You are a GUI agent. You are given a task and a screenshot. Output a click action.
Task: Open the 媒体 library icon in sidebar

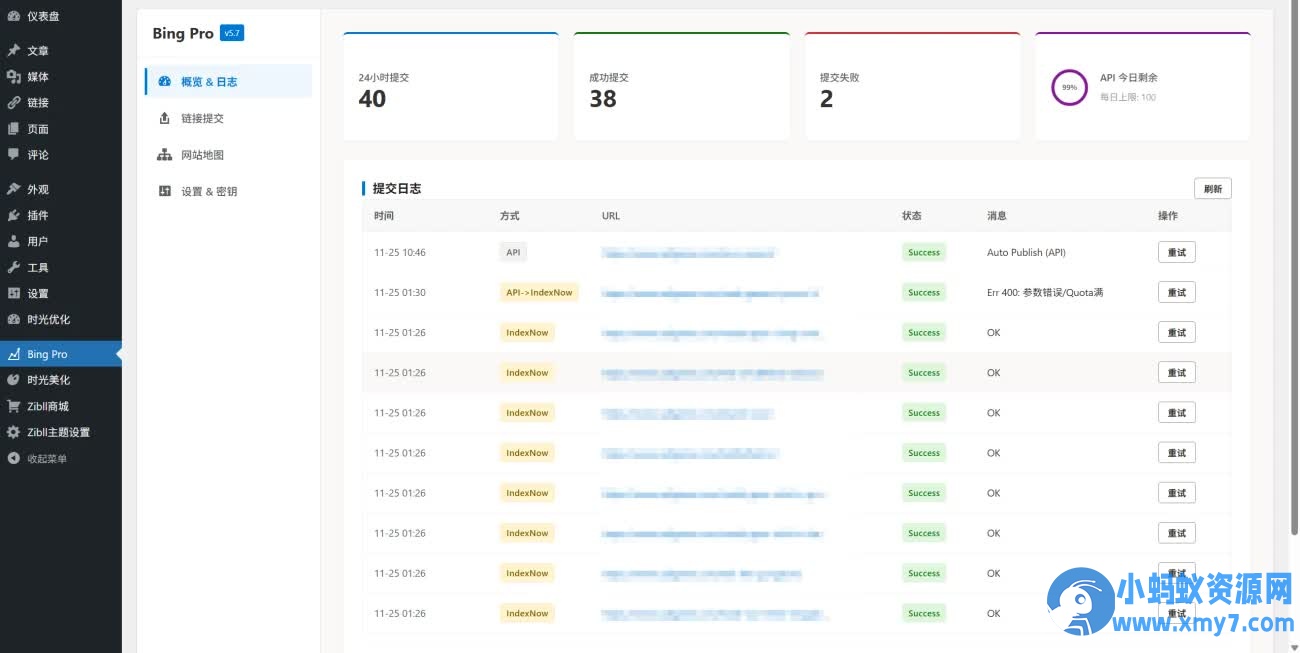16,76
